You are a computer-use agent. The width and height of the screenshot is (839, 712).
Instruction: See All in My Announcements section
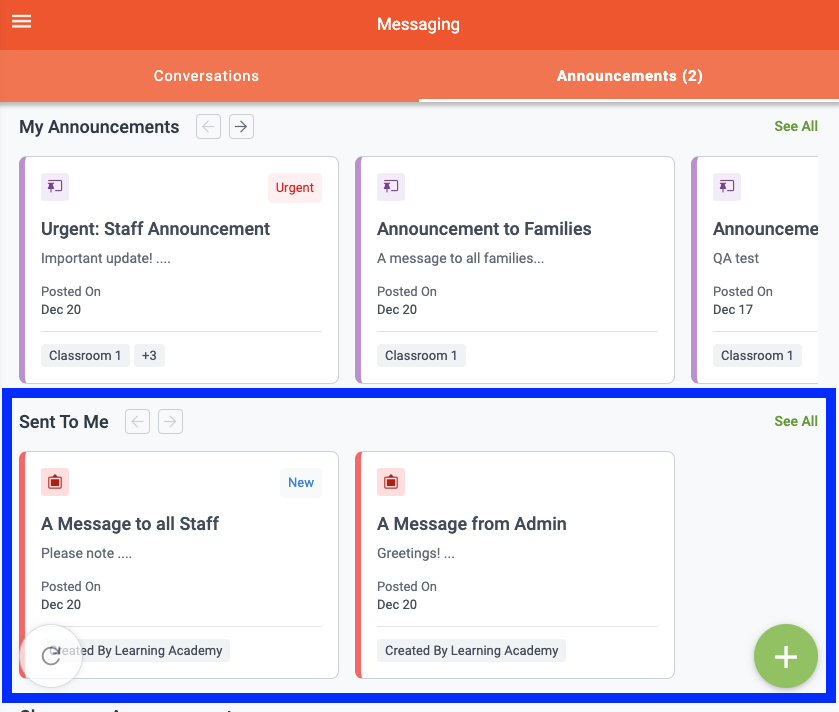795,126
